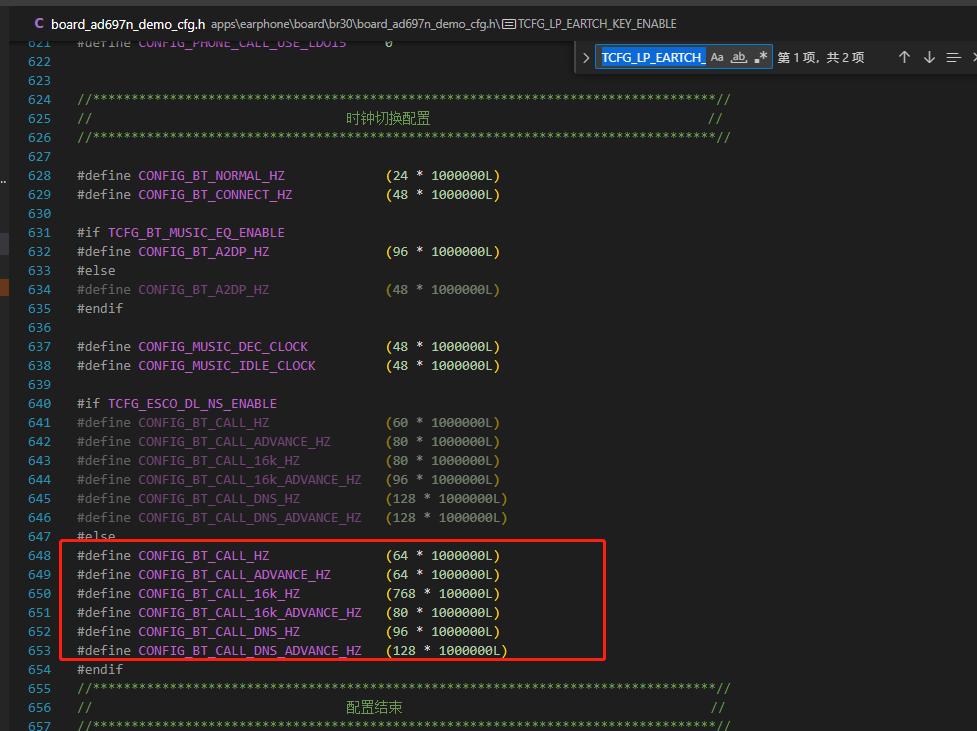Click the (24 * 1000000L) value
This screenshot has width=977, height=731.
click(x=443, y=176)
